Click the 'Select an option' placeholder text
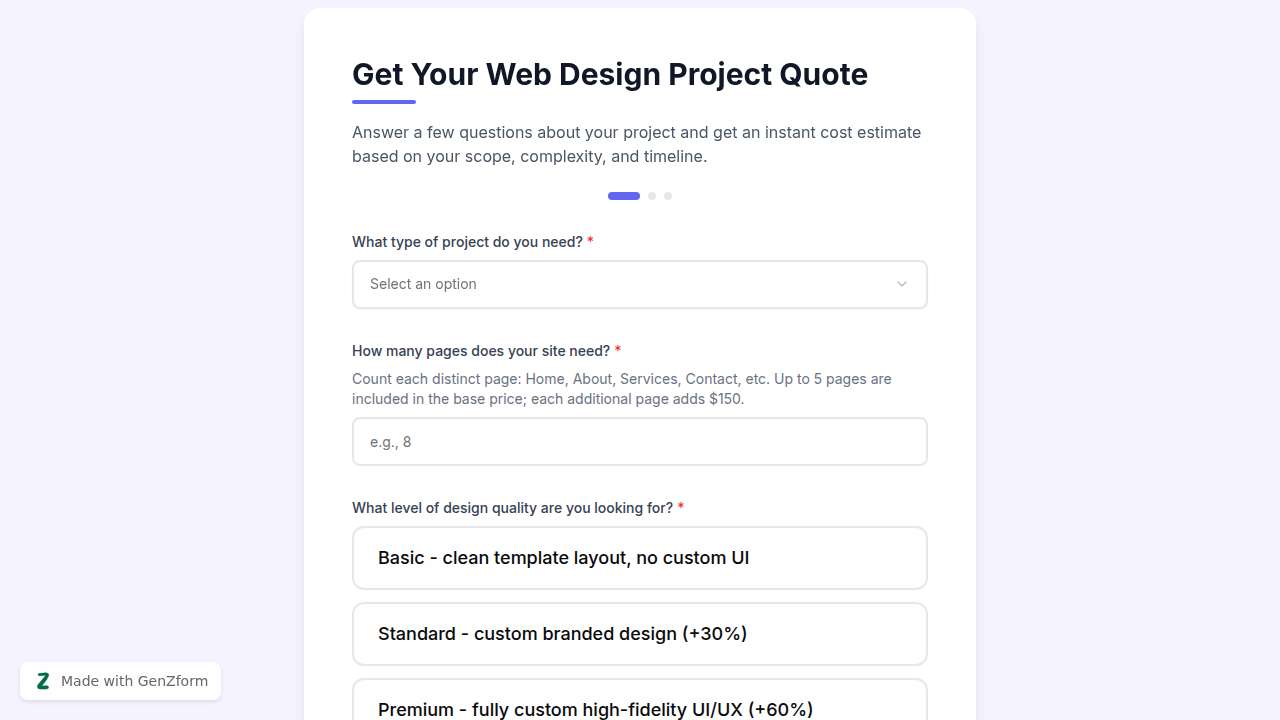The height and width of the screenshot is (720, 1280). (423, 284)
